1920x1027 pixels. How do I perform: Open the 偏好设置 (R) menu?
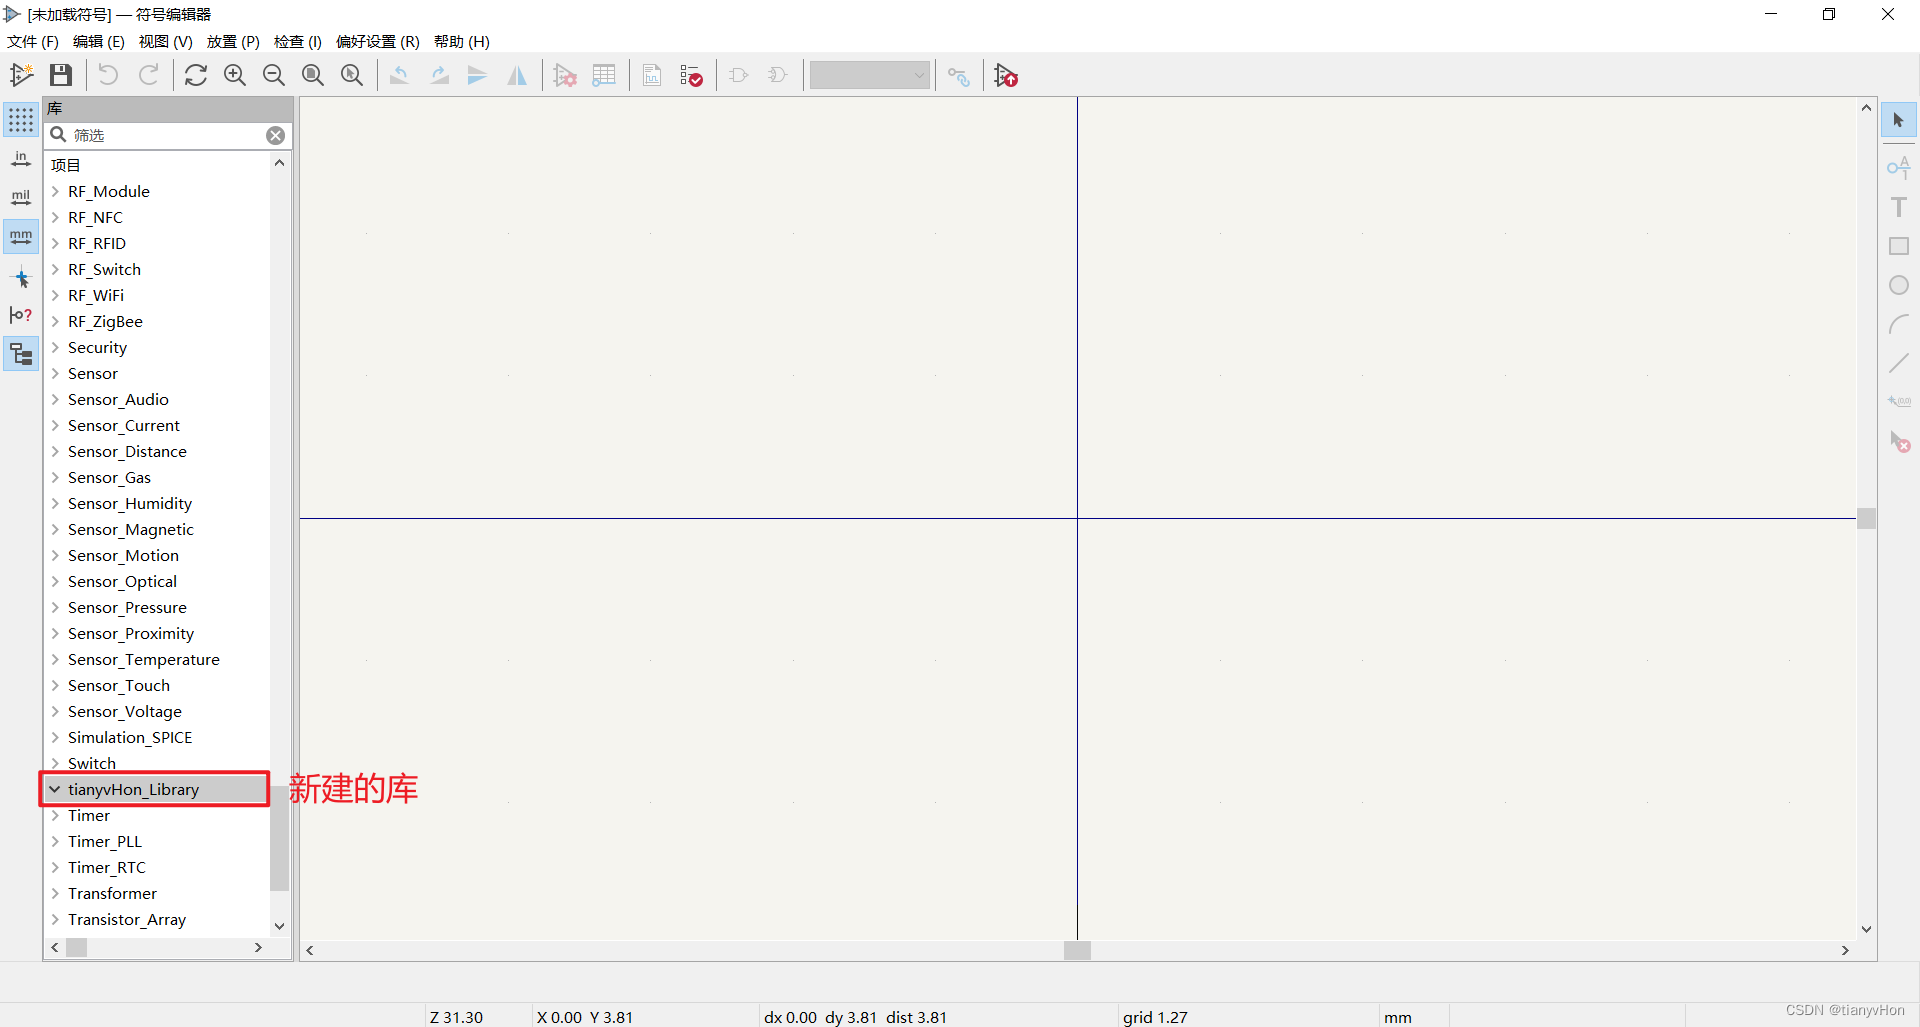pos(378,41)
